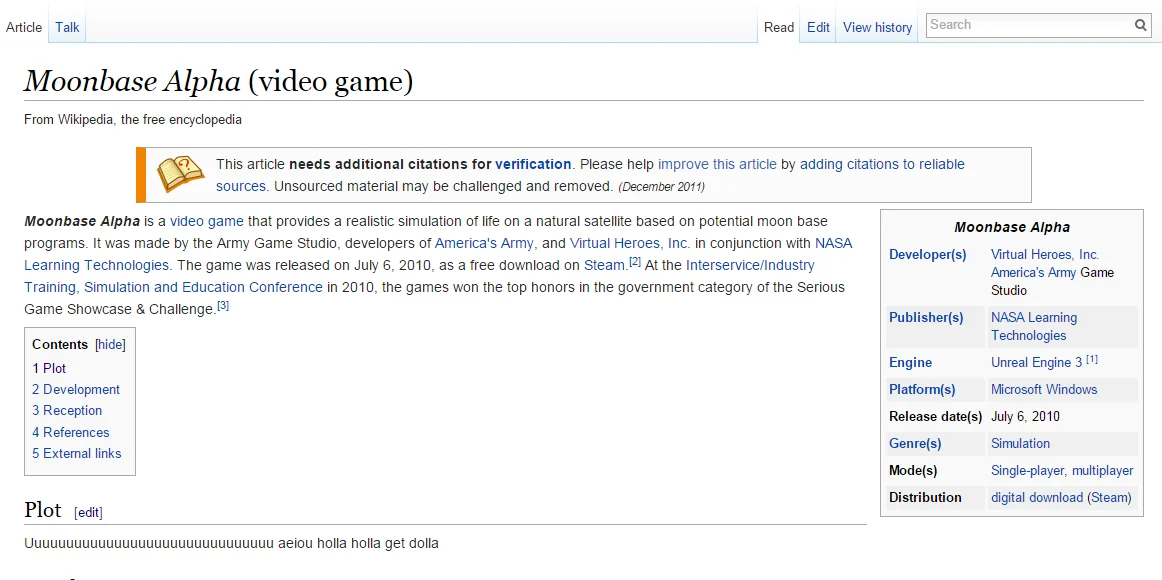This screenshot has width=1162, height=580.
Task: Open Platform(s) label link
Action: pos(922,390)
